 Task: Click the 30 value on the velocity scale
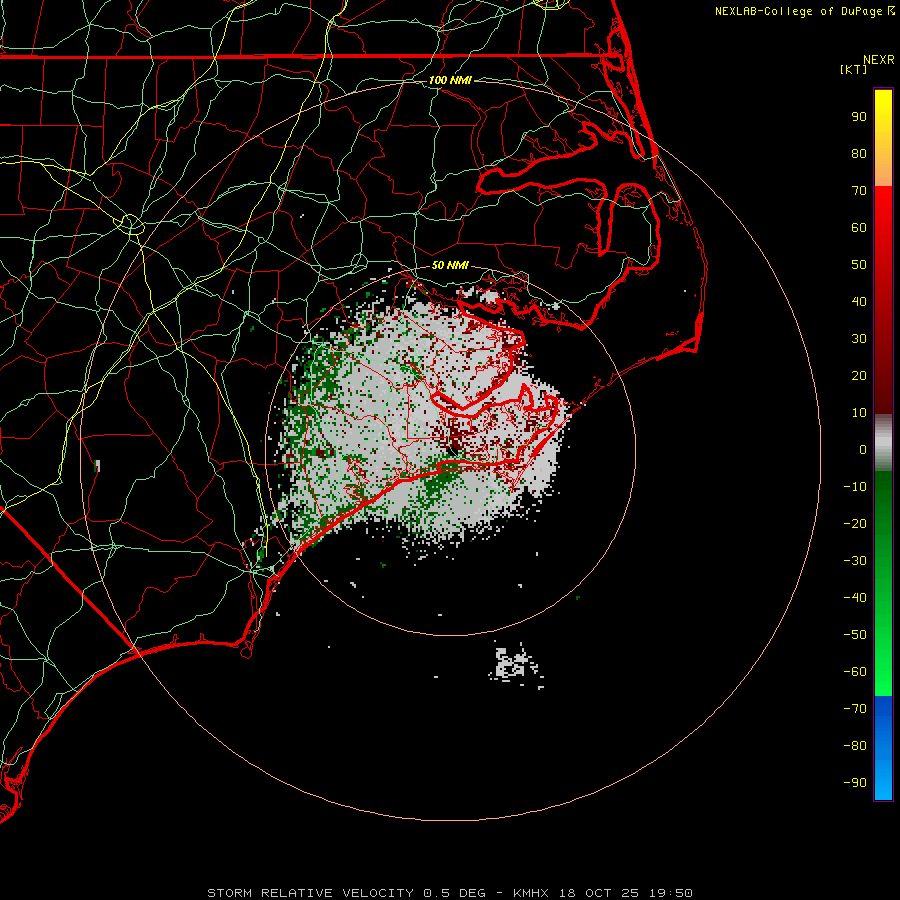click(x=859, y=339)
